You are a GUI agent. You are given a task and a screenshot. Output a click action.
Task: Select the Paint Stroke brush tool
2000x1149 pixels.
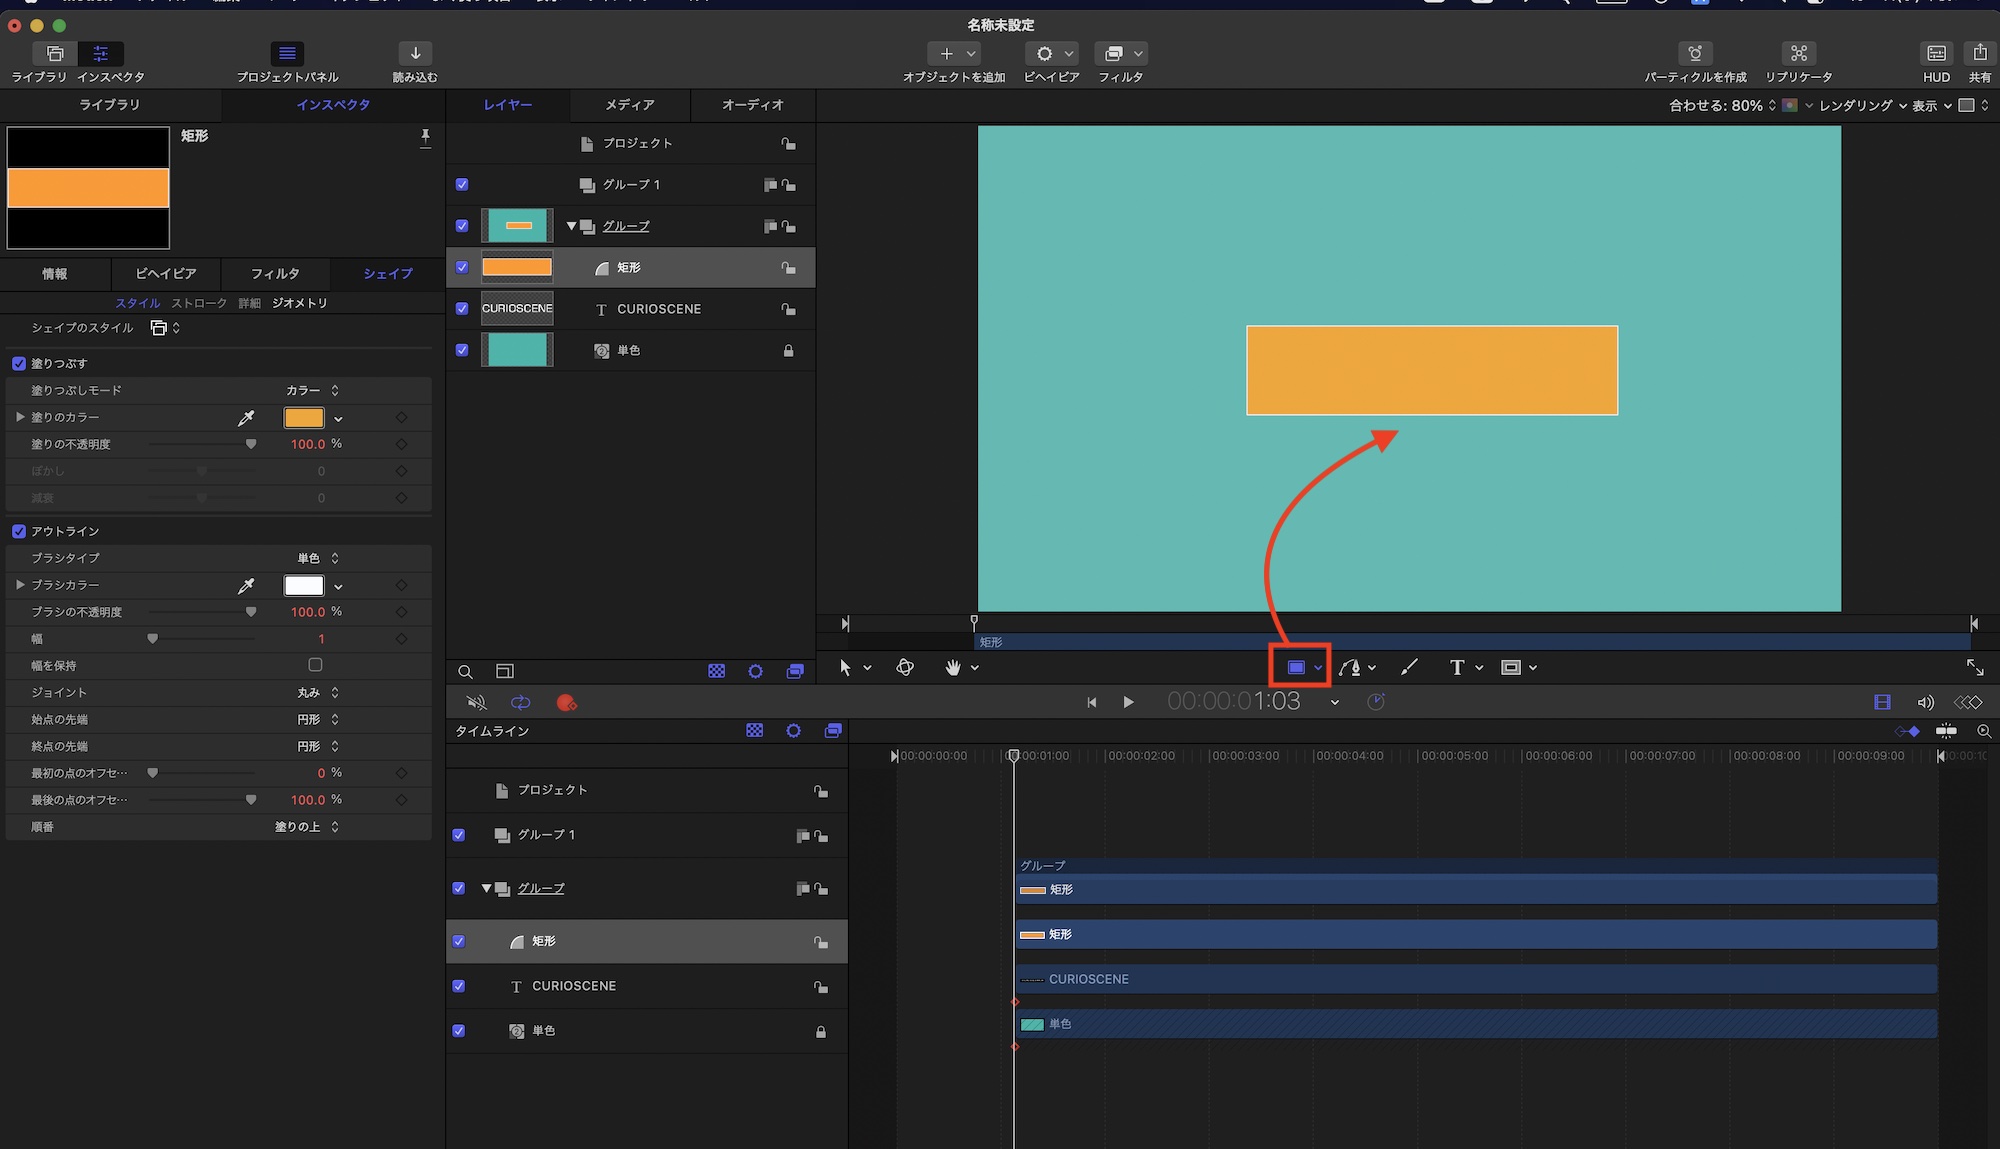(1409, 667)
